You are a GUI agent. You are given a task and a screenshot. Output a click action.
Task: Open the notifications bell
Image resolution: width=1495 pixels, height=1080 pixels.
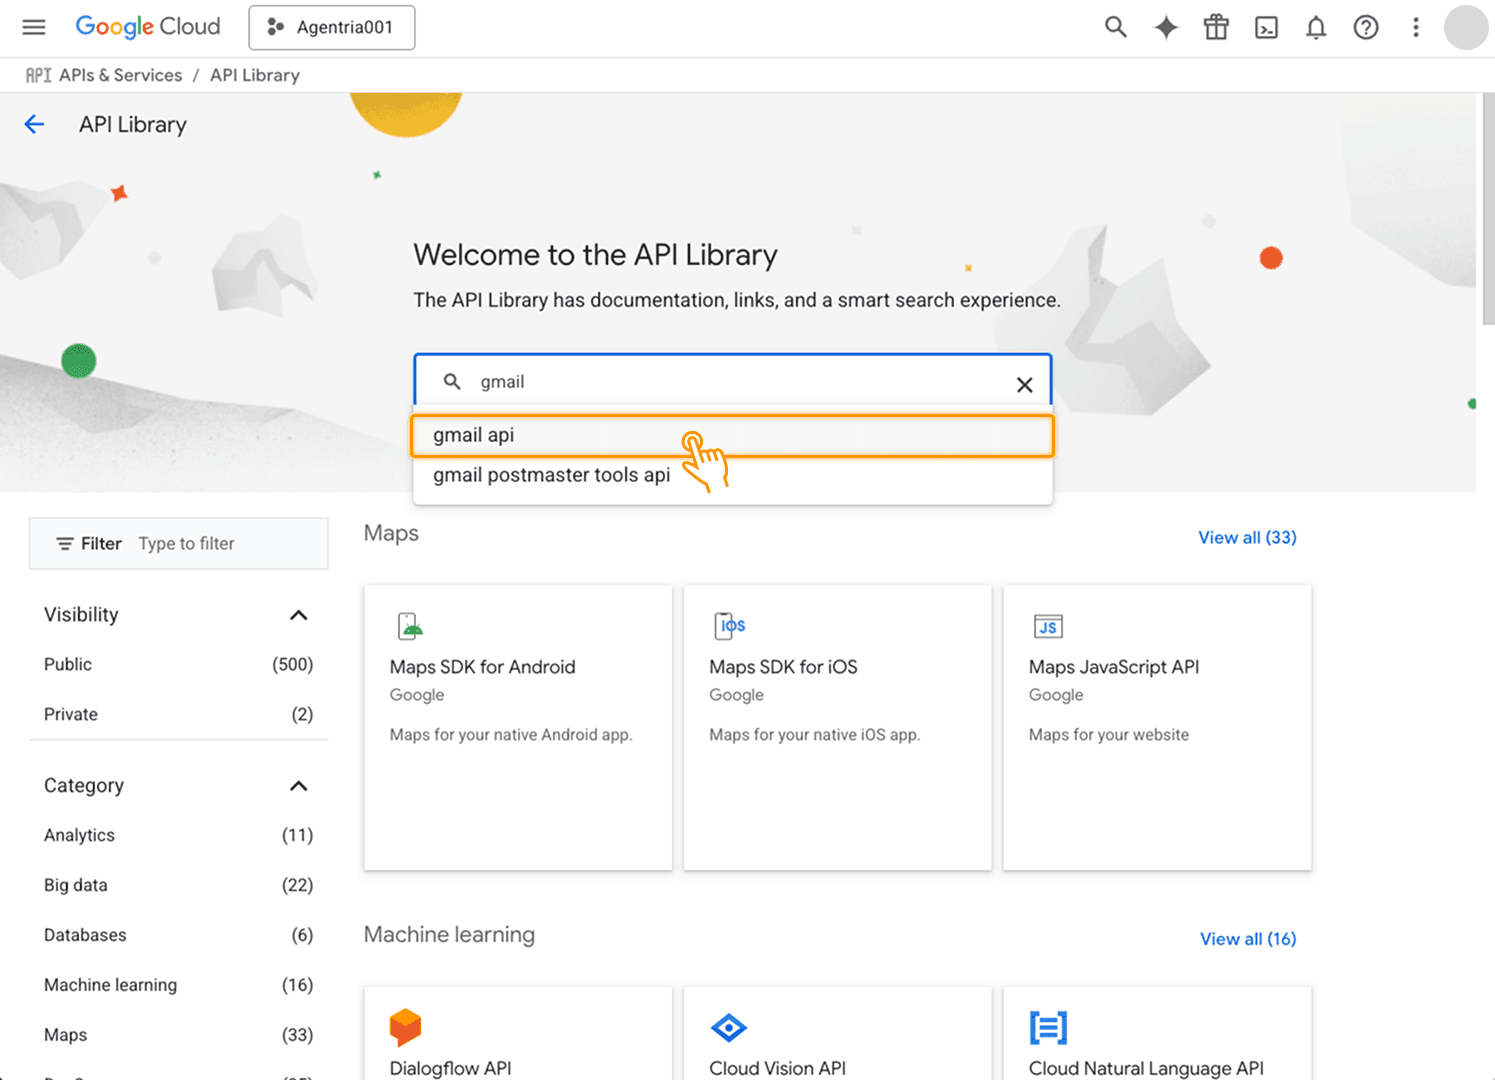(1316, 27)
